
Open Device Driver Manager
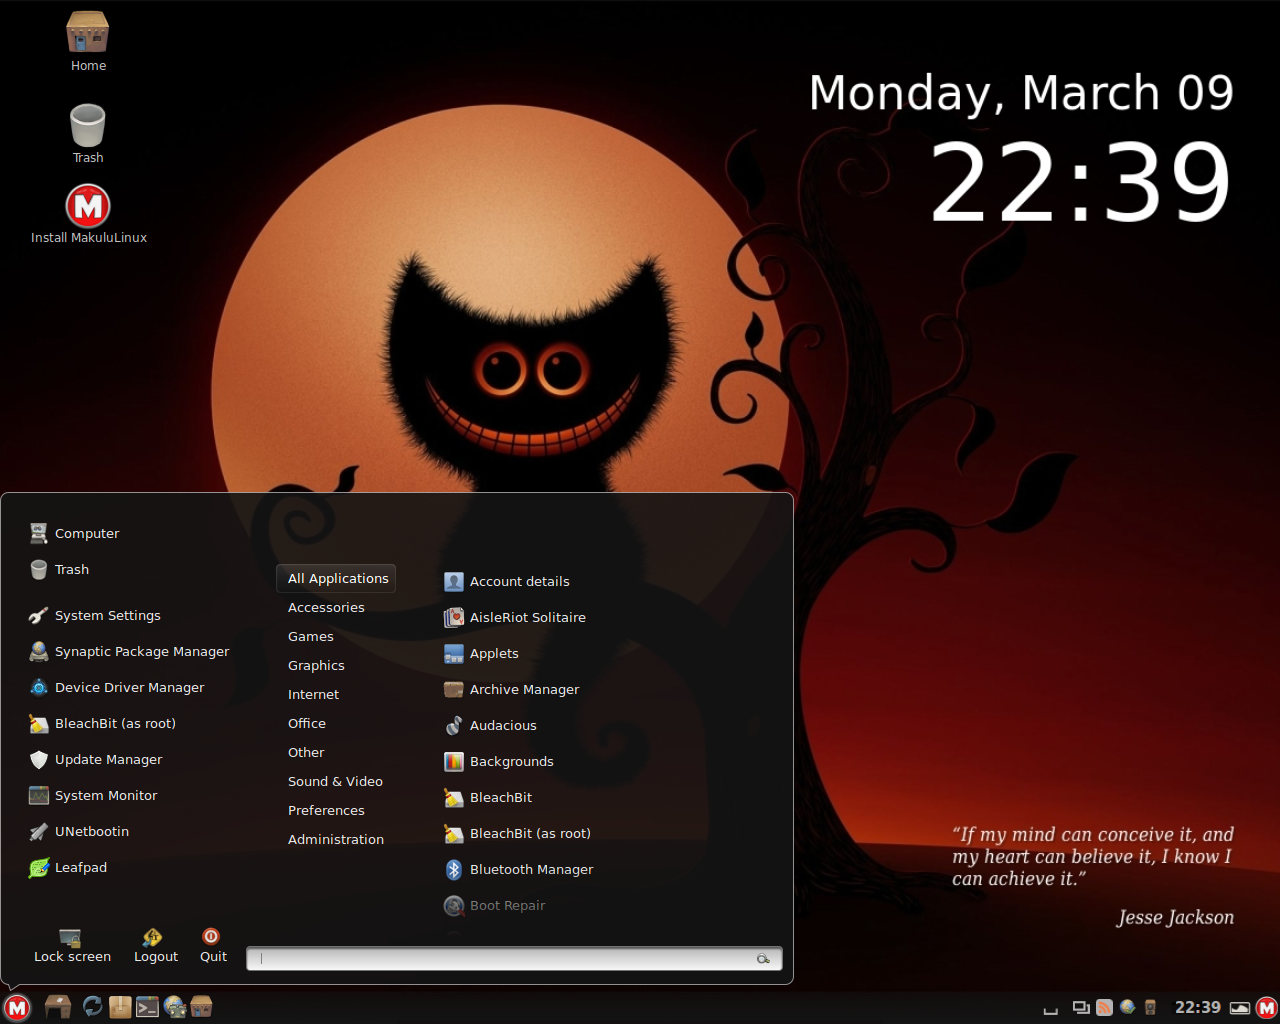click(117, 687)
